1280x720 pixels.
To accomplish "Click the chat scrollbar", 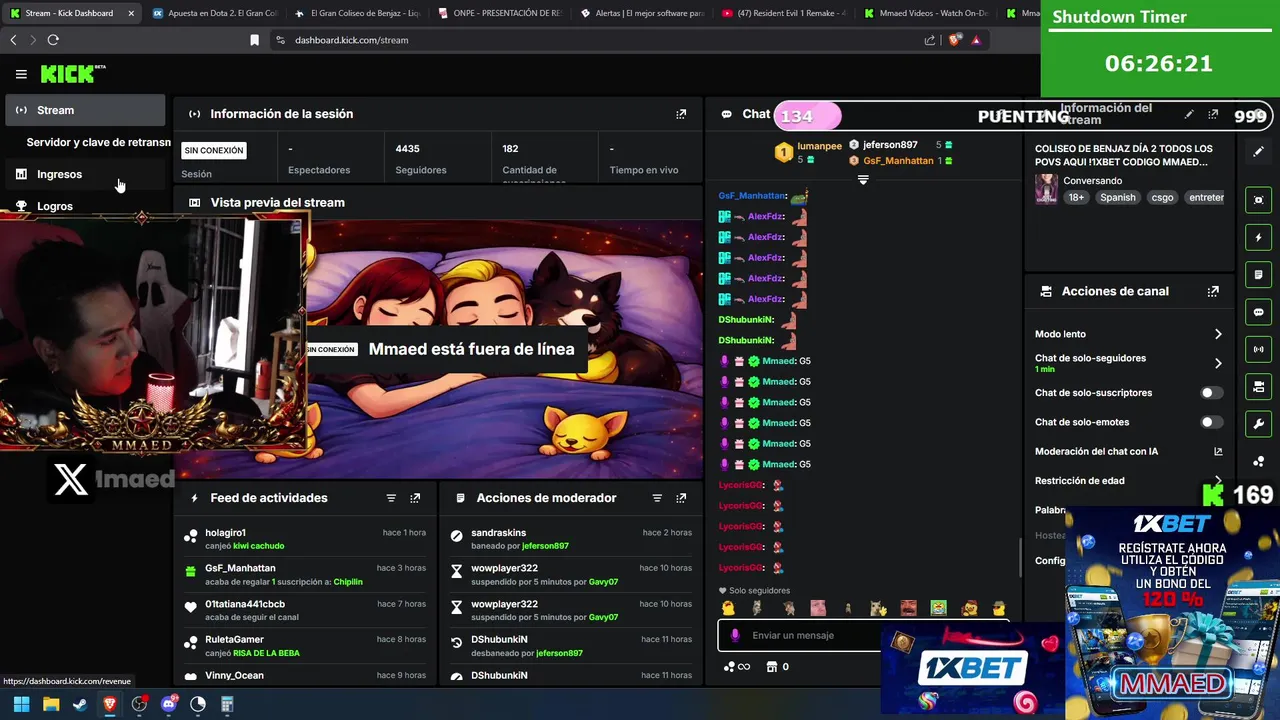I will 1020,560.
